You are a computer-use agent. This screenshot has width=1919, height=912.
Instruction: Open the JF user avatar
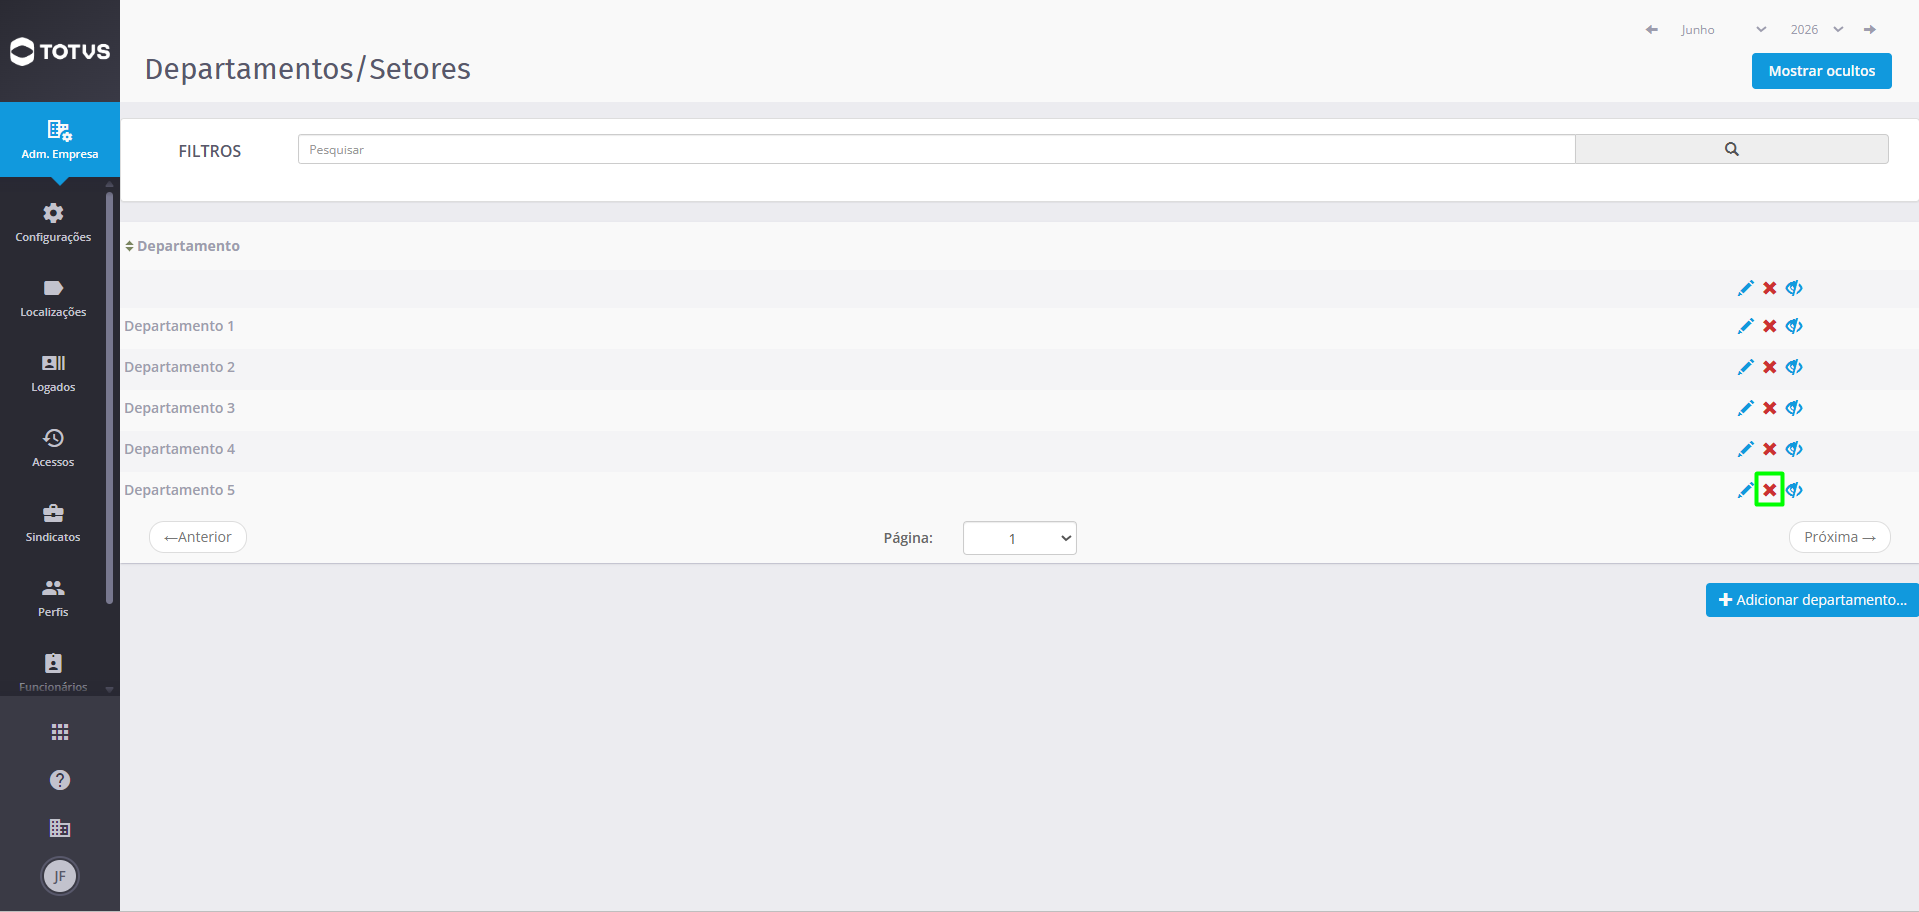(60, 876)
